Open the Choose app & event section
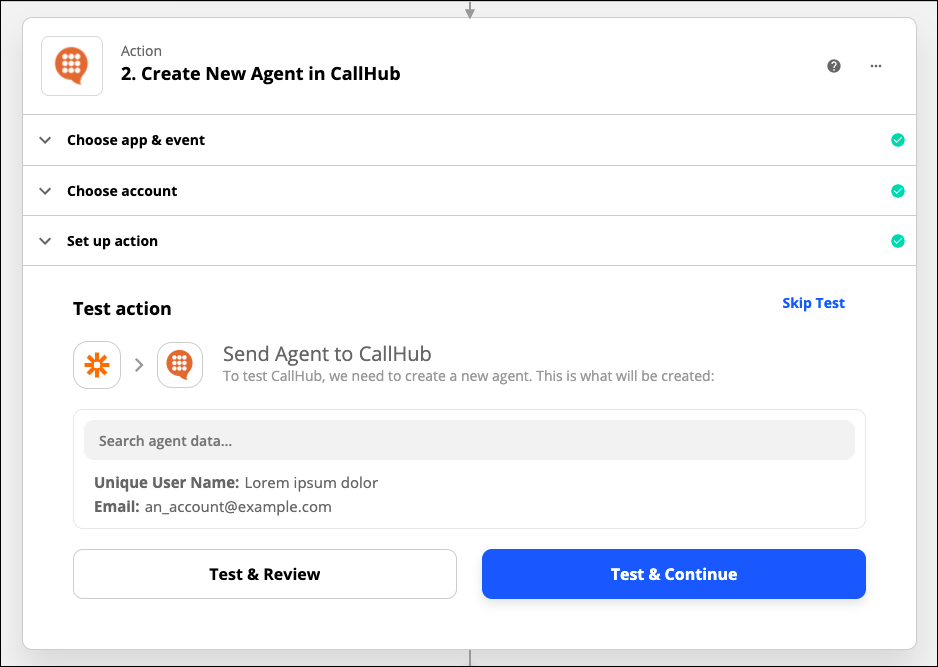 coord(469,140)
